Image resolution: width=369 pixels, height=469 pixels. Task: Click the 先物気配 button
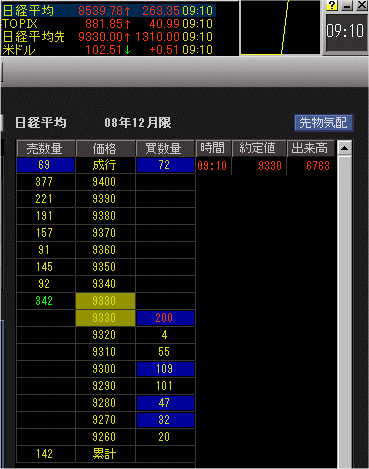click(323, 123)
